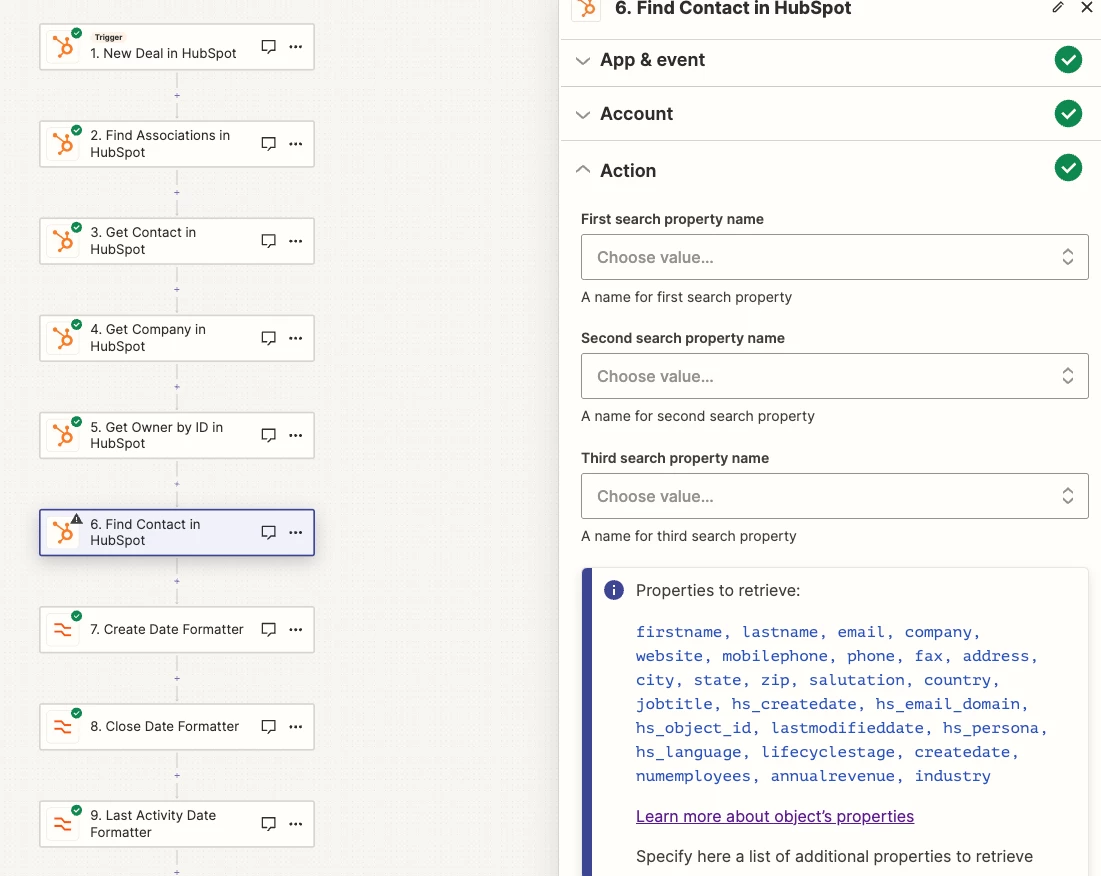1101x876 pixels.
Task: Click comment icon on Get Owner by ID step
Action: 268,435
